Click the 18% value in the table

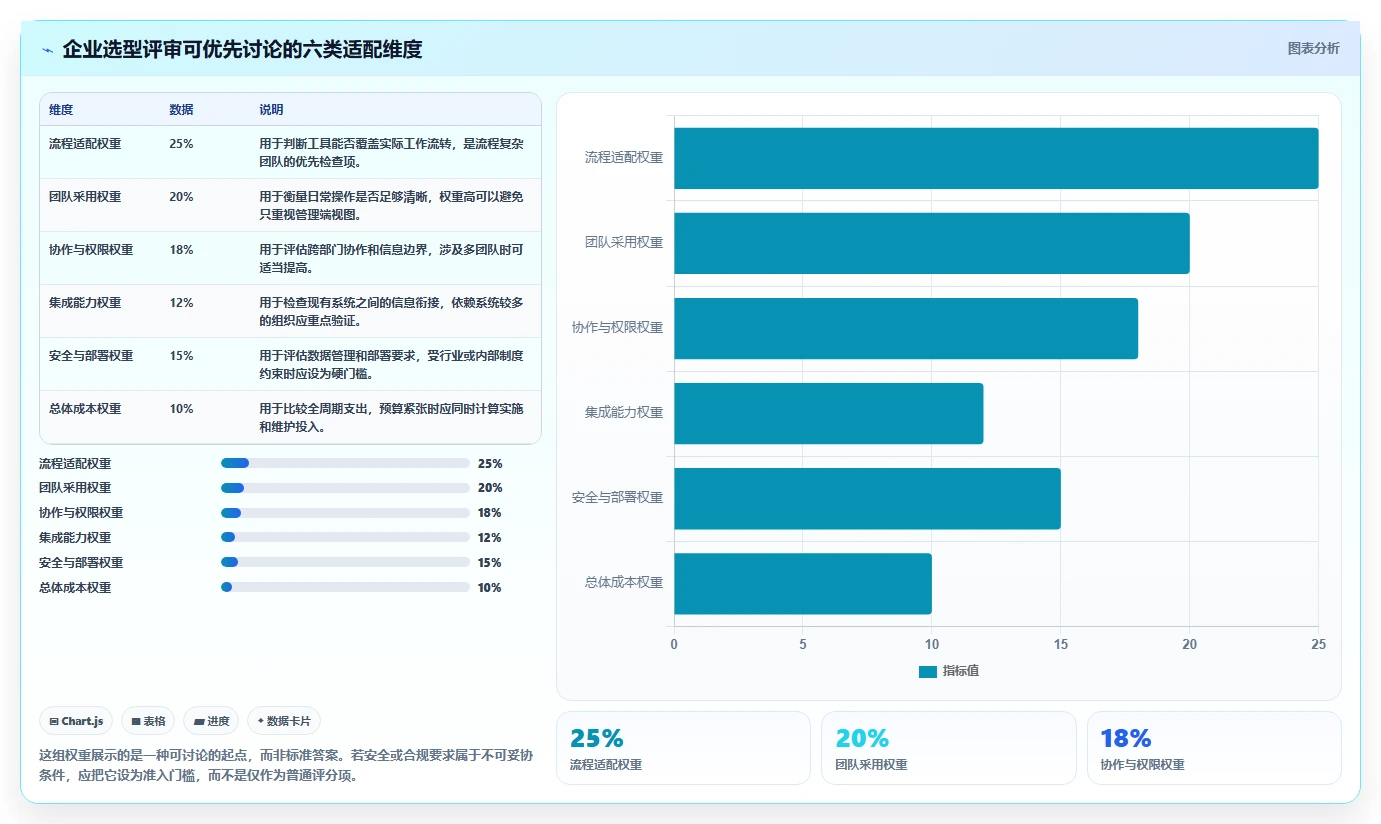pyautogui.click(x=181, y=250)
